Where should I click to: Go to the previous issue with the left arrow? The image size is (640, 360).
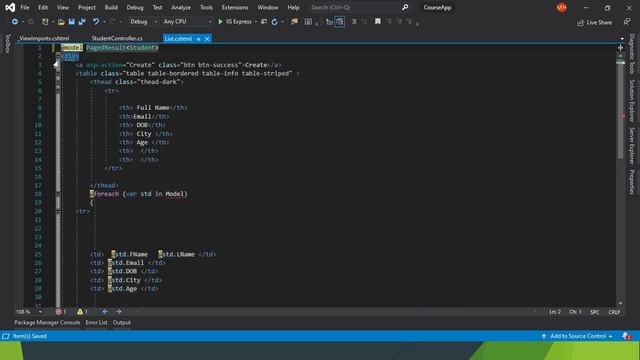pyautogui.click(x=105, y=312)
